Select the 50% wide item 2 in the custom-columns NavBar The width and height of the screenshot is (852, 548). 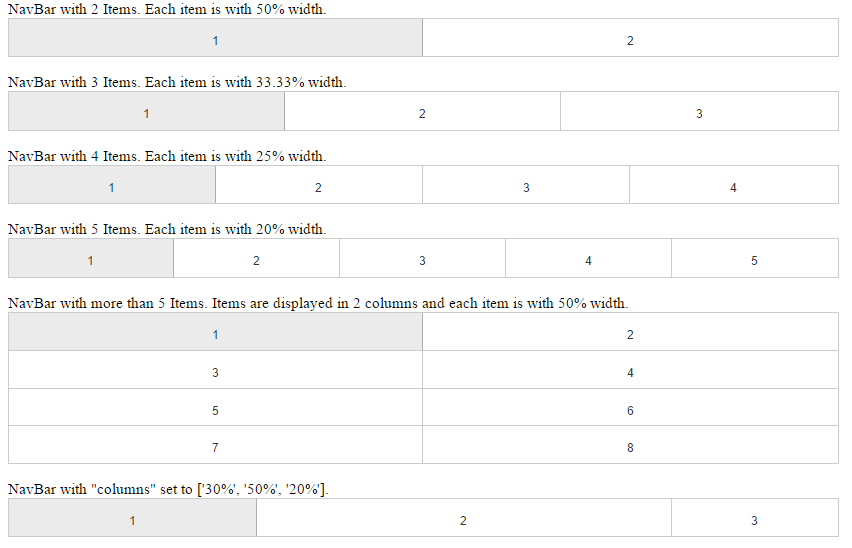coord(463,519)
